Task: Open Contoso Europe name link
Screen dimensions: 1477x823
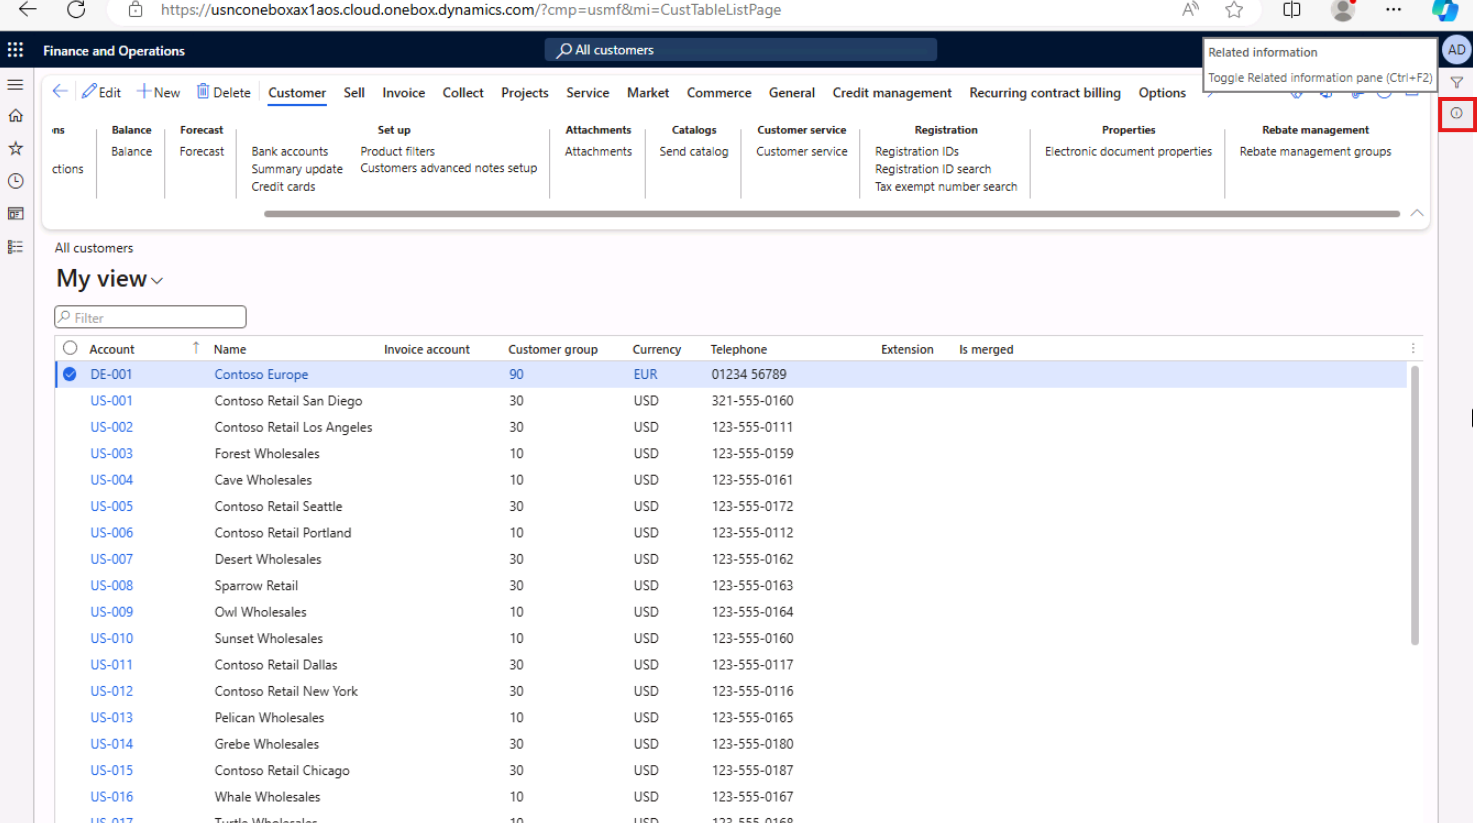Action: pyautogui.click(x=261, y=374)
